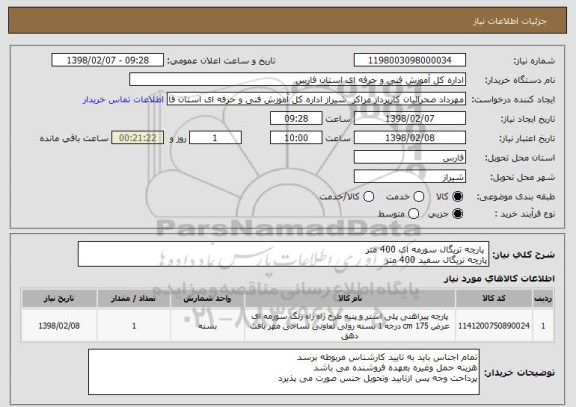Select the خدمت radio button

tap(419, 197)
